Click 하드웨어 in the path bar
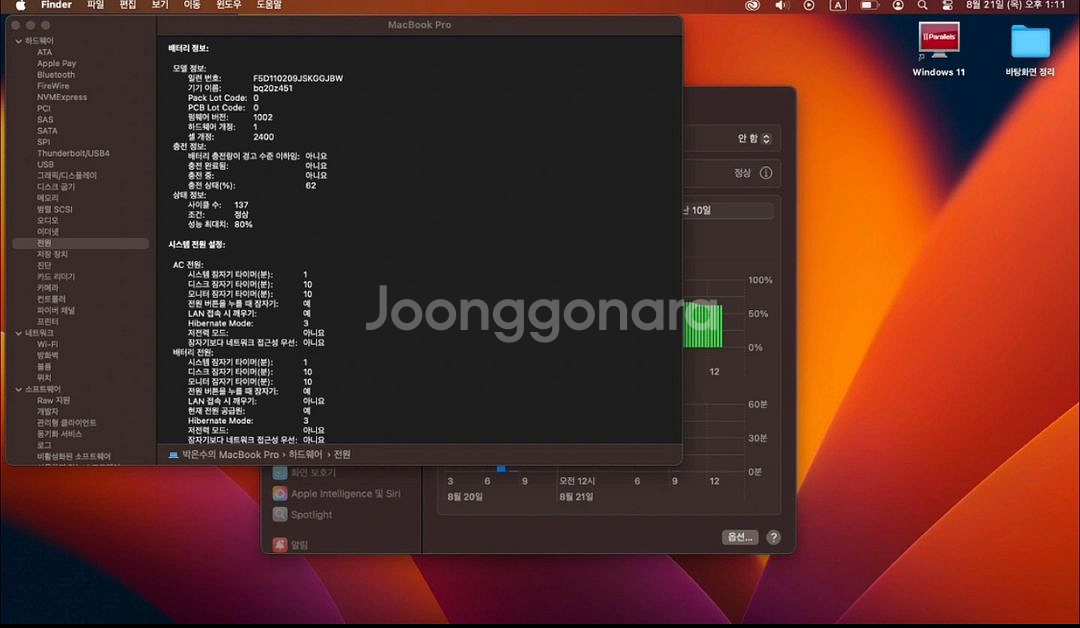Viewport: 1080px width, 628px height. [305, 454]
